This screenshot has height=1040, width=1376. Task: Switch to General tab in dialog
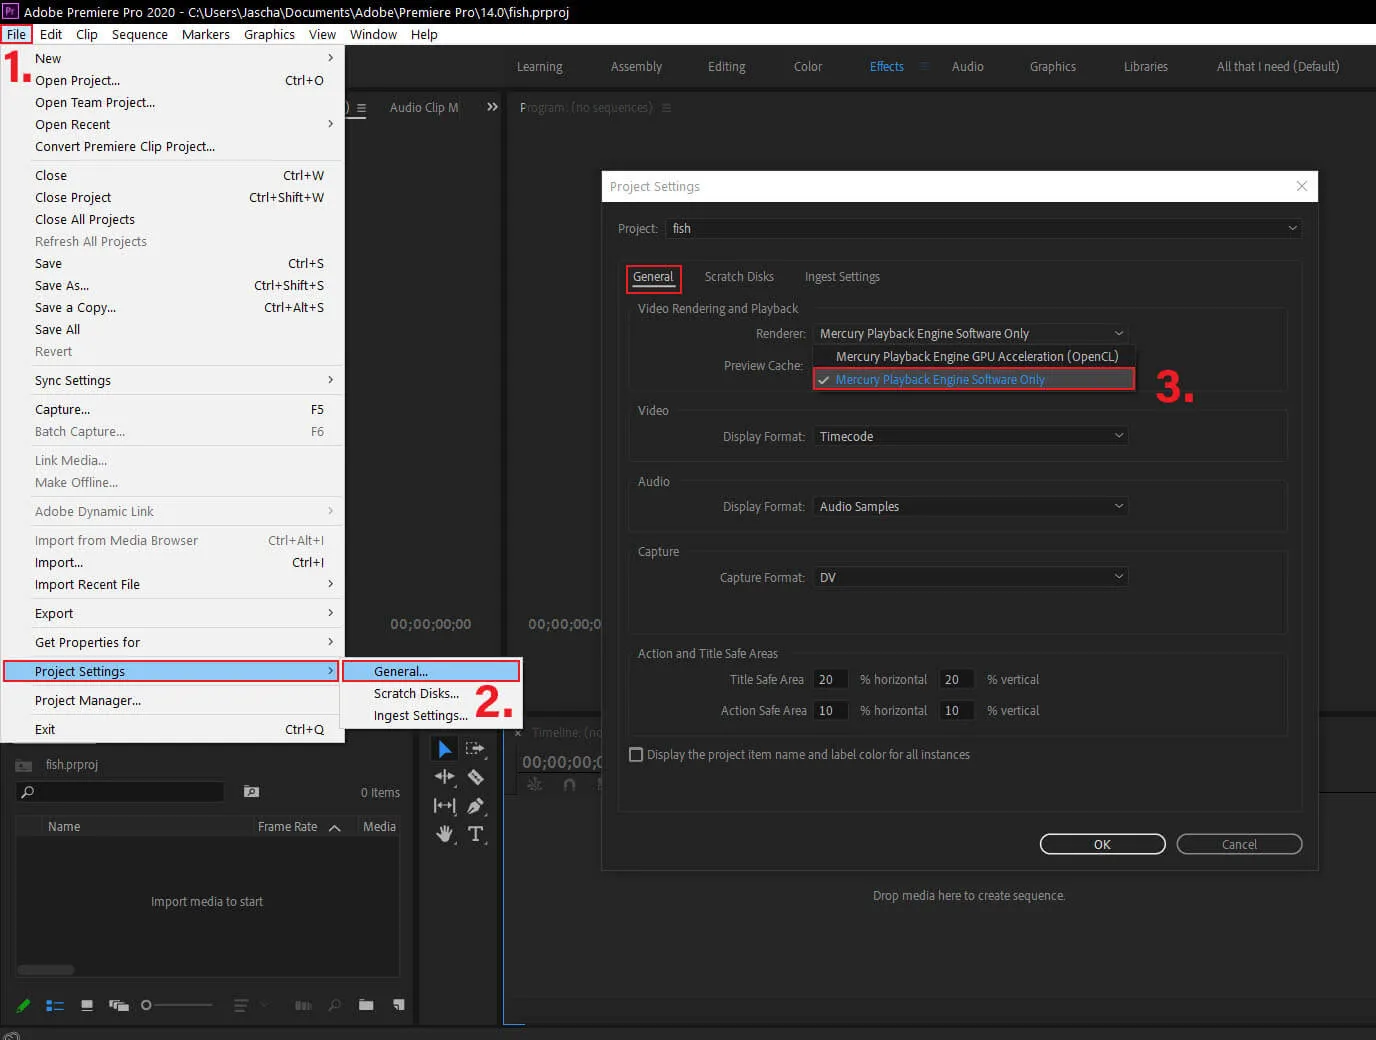(x=653, y=277)
